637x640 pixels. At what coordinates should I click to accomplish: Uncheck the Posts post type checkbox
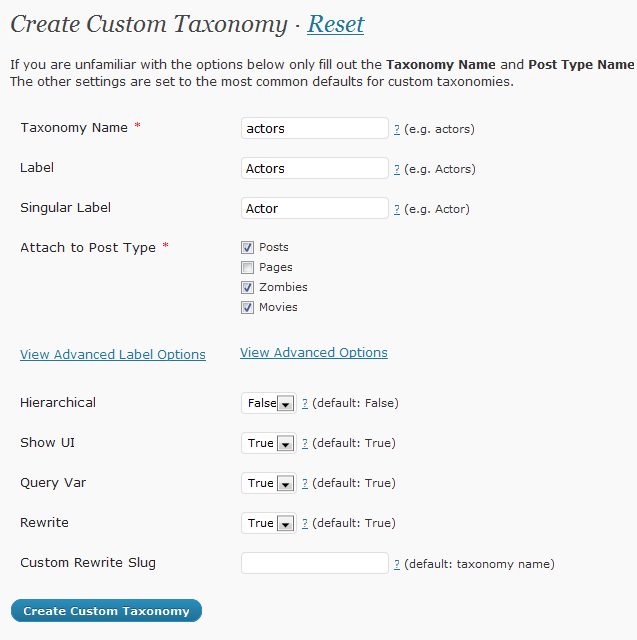coord(247,247)
